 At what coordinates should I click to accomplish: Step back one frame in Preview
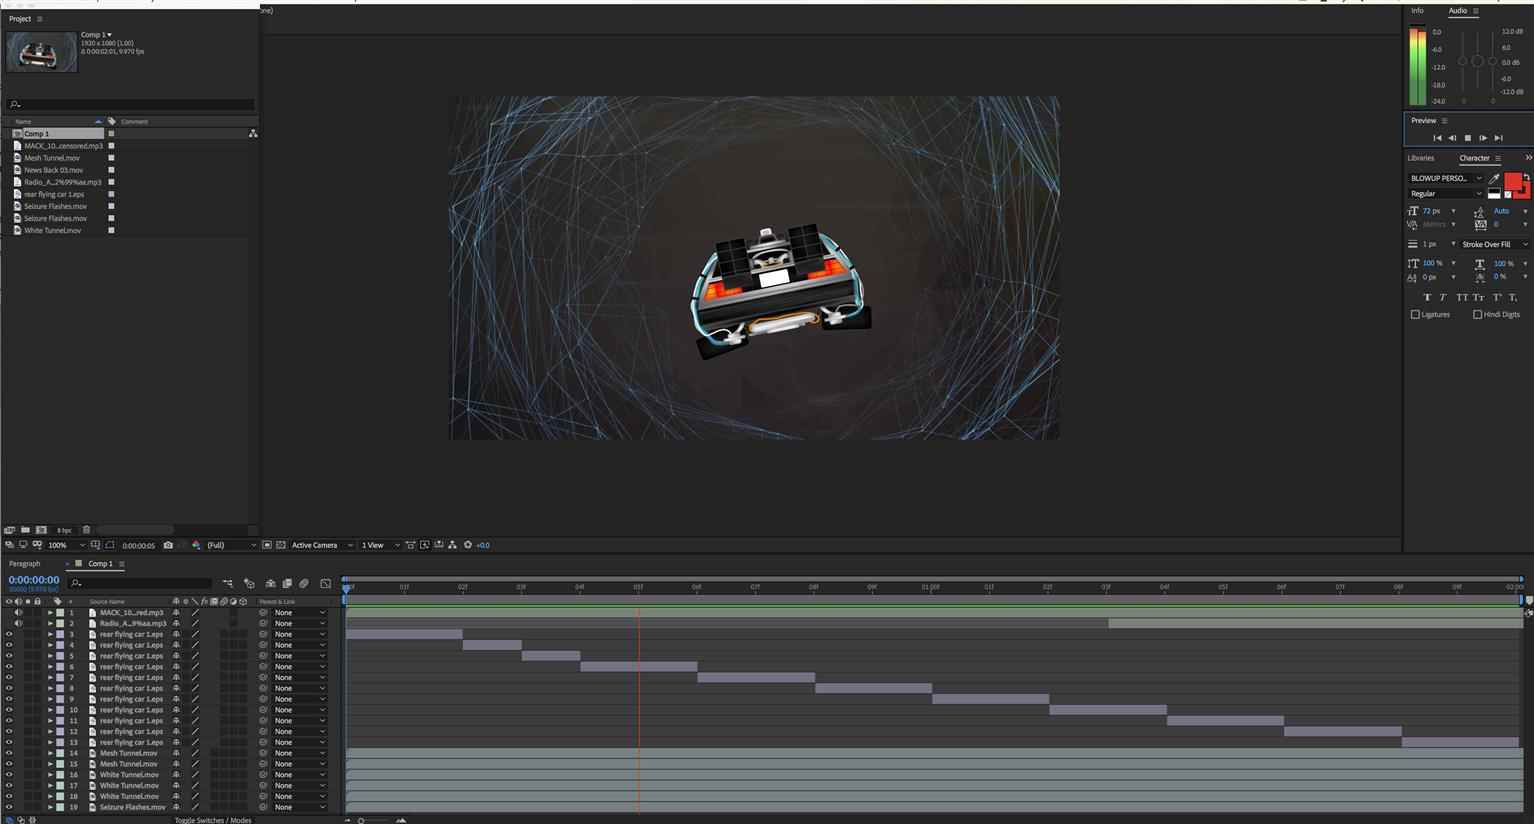coord(1452,138)
